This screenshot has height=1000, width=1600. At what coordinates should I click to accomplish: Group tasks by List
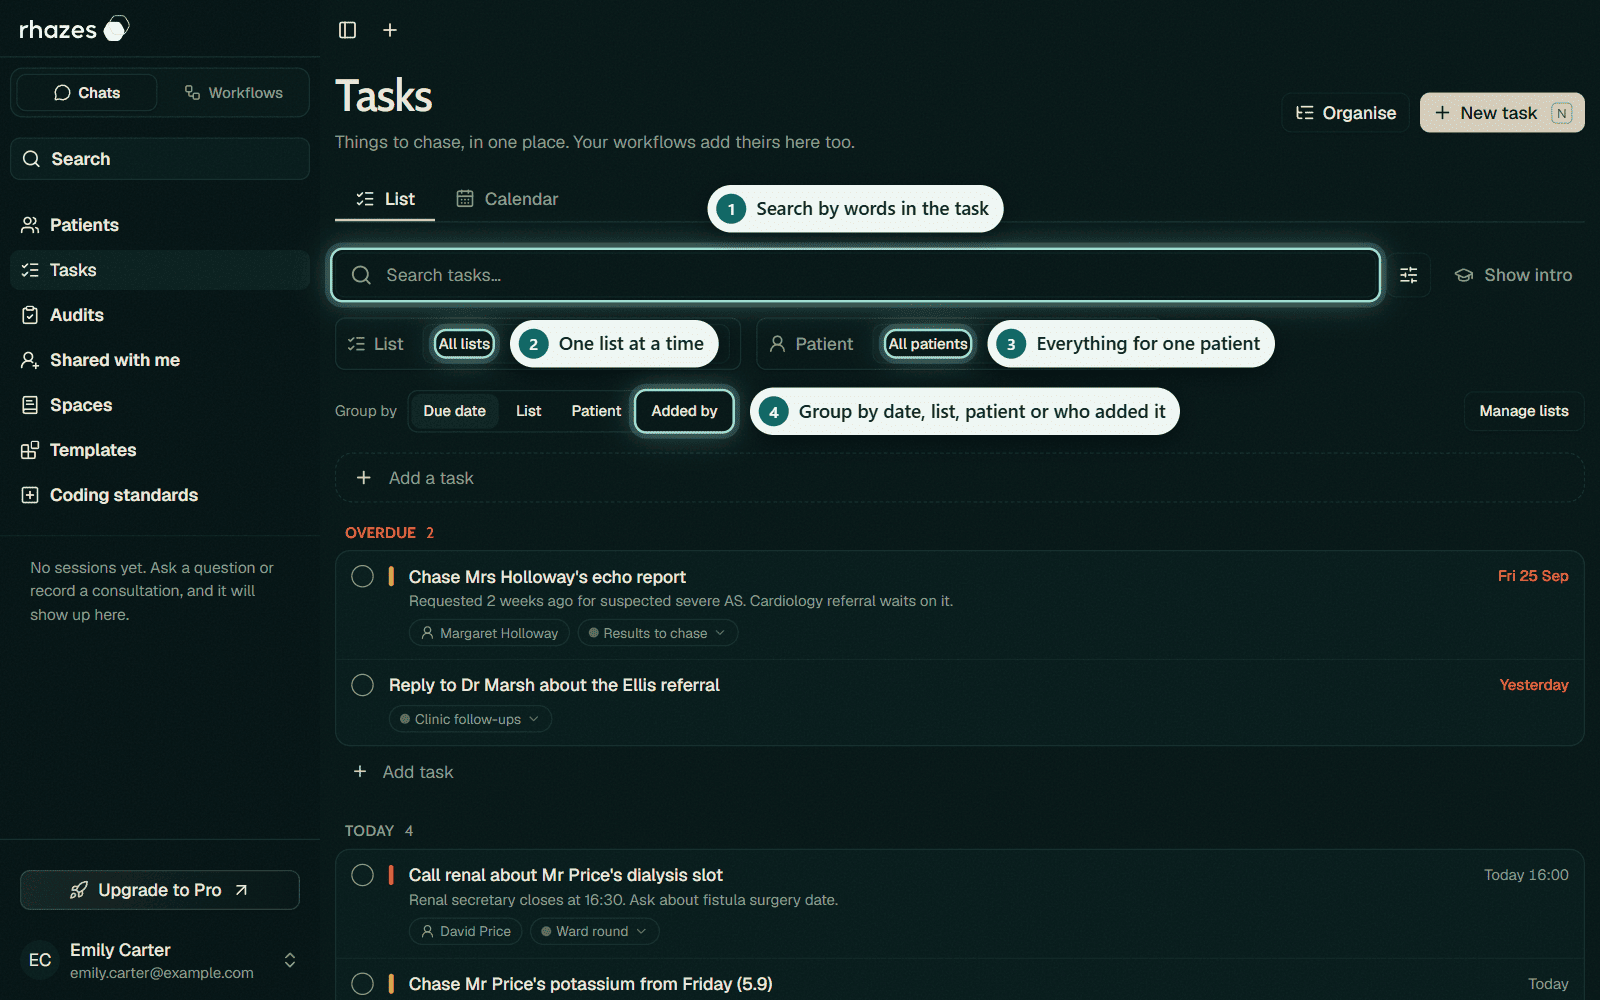point(528,411)
